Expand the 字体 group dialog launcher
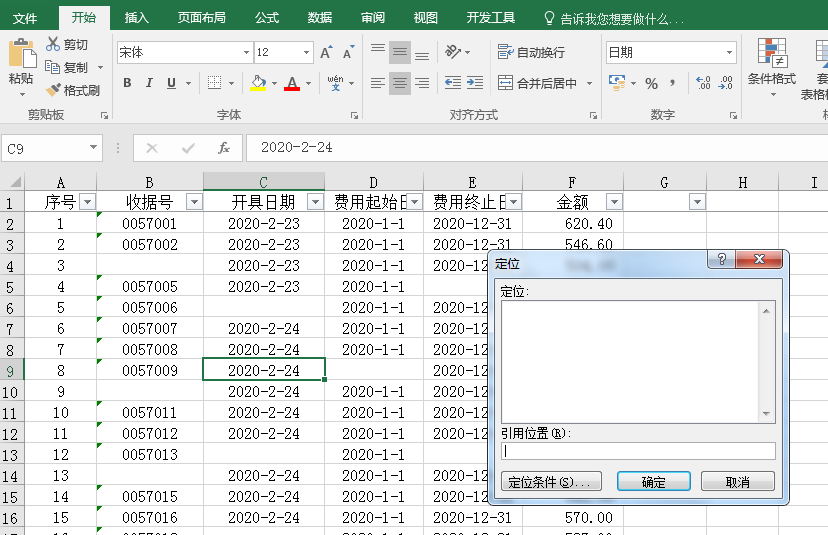 (354, 115)
